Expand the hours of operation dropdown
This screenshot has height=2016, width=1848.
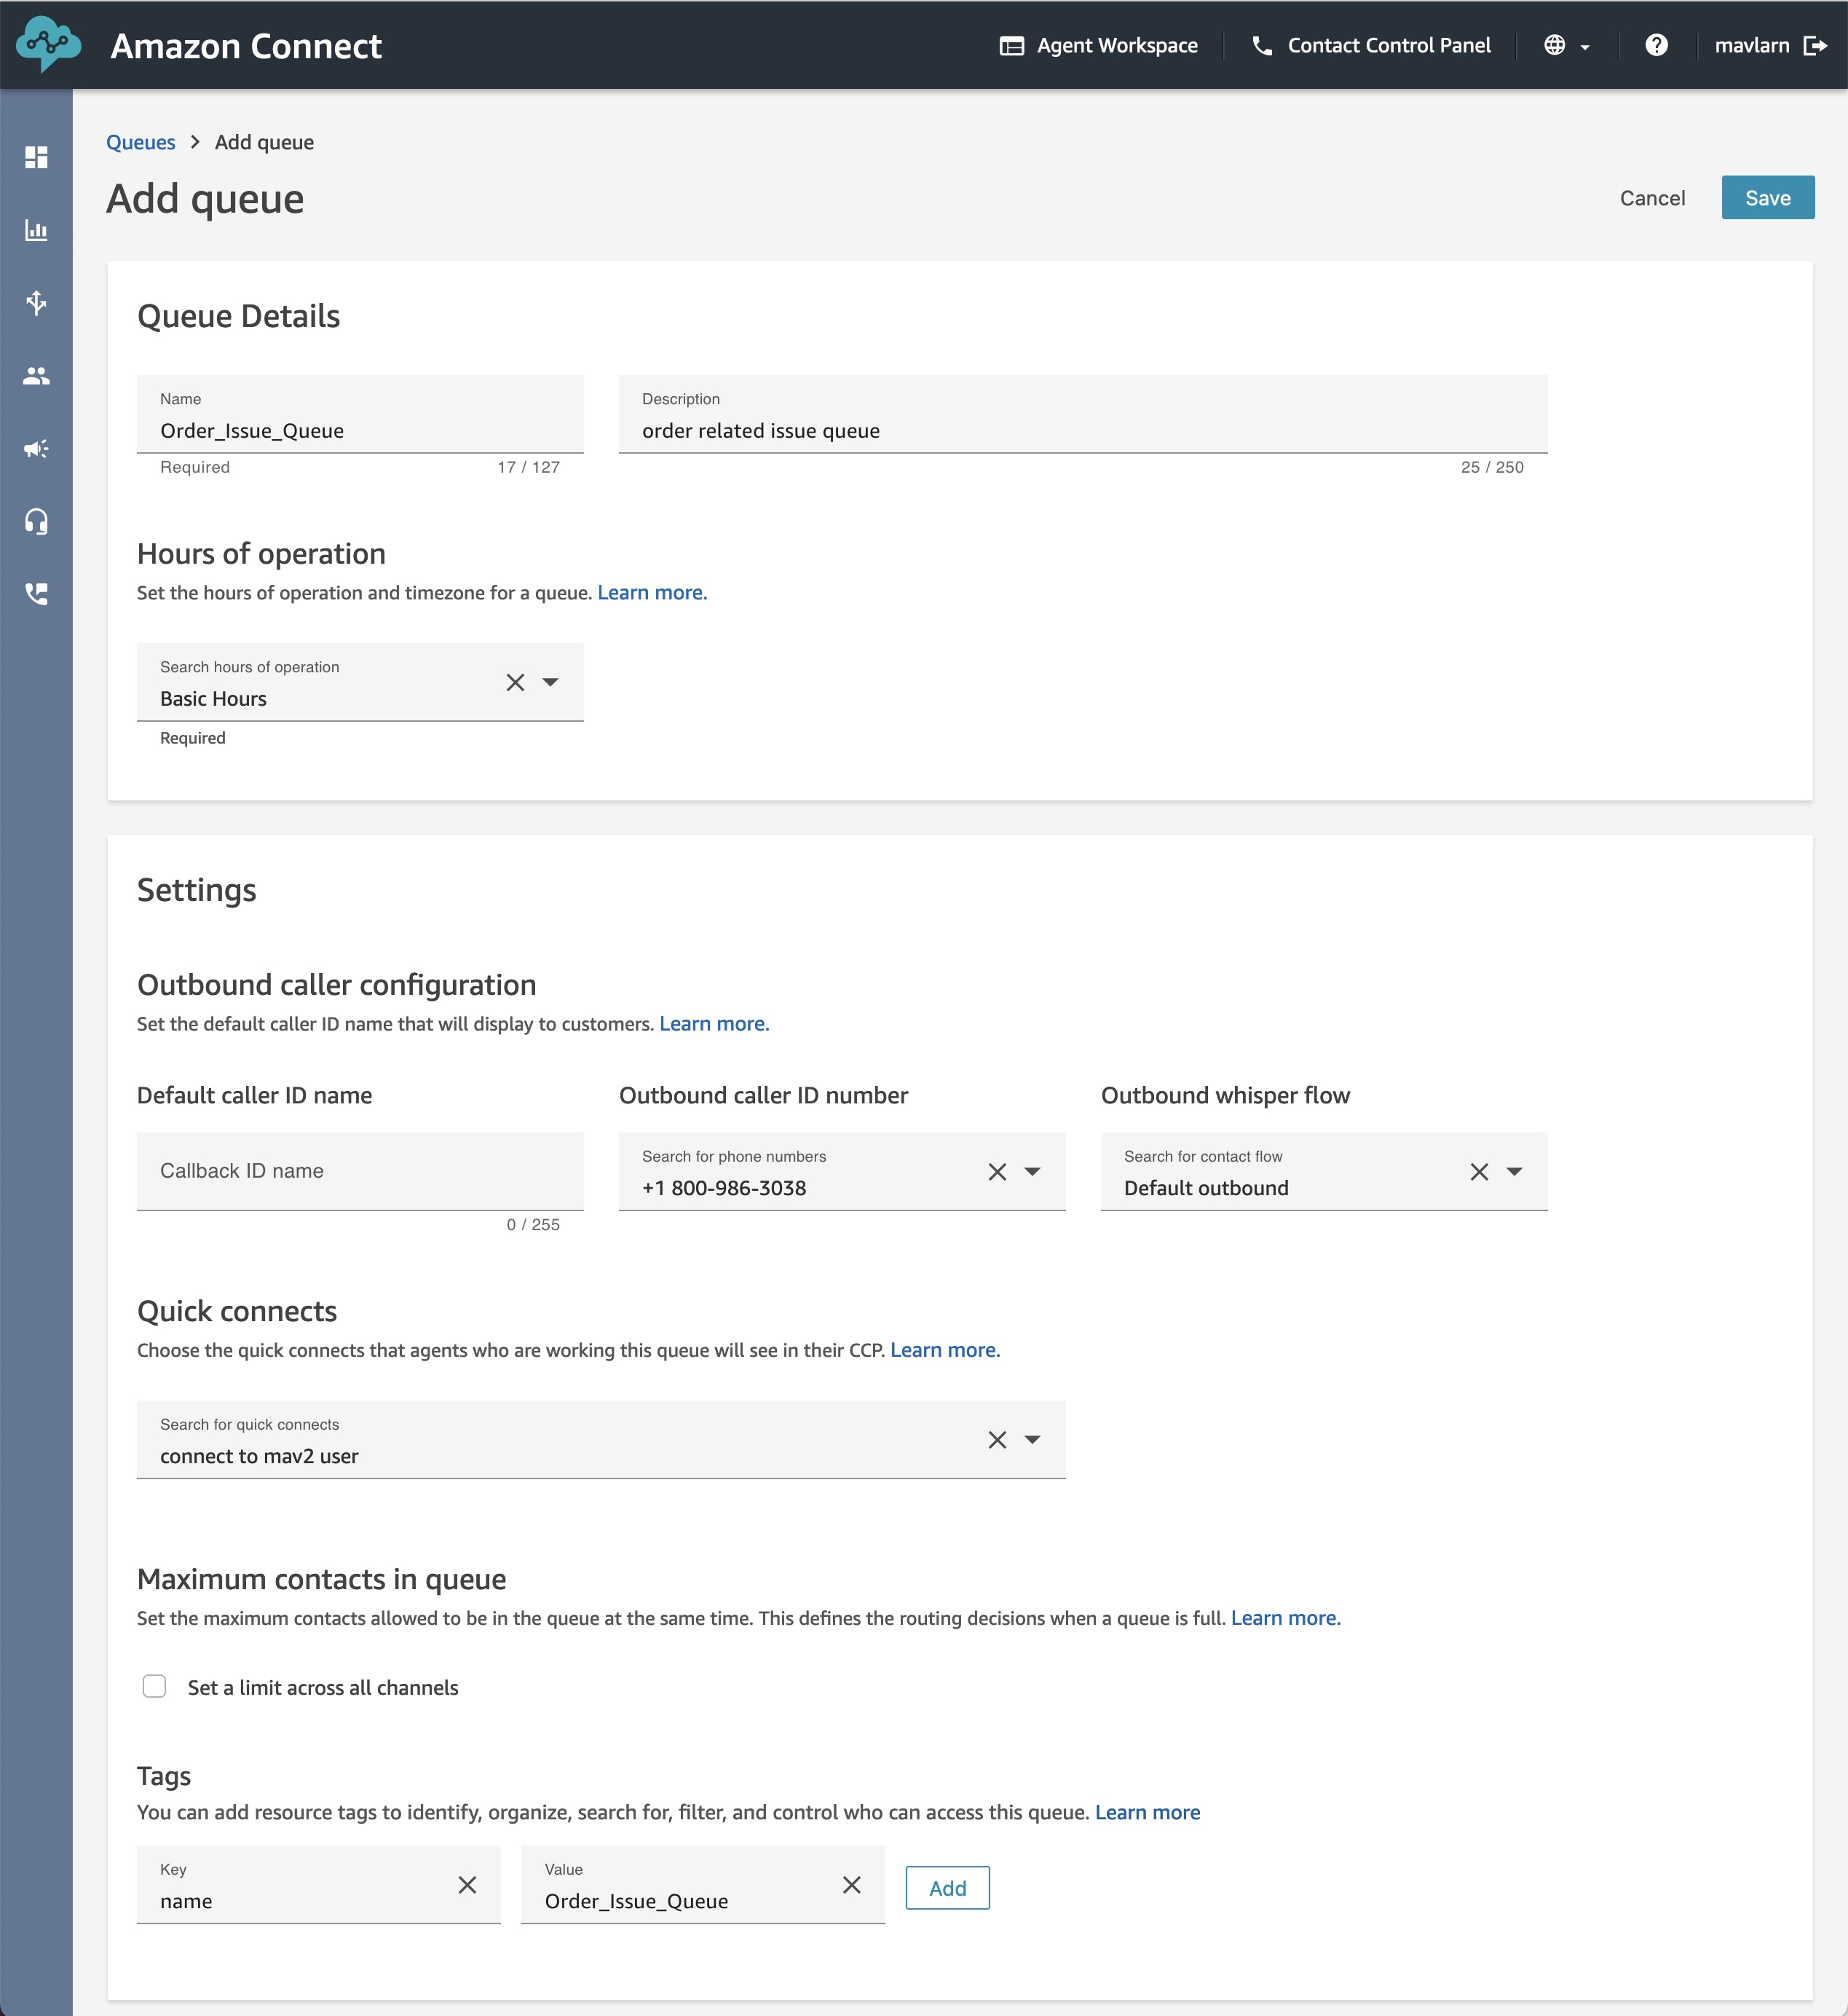(x=550, y=682)
